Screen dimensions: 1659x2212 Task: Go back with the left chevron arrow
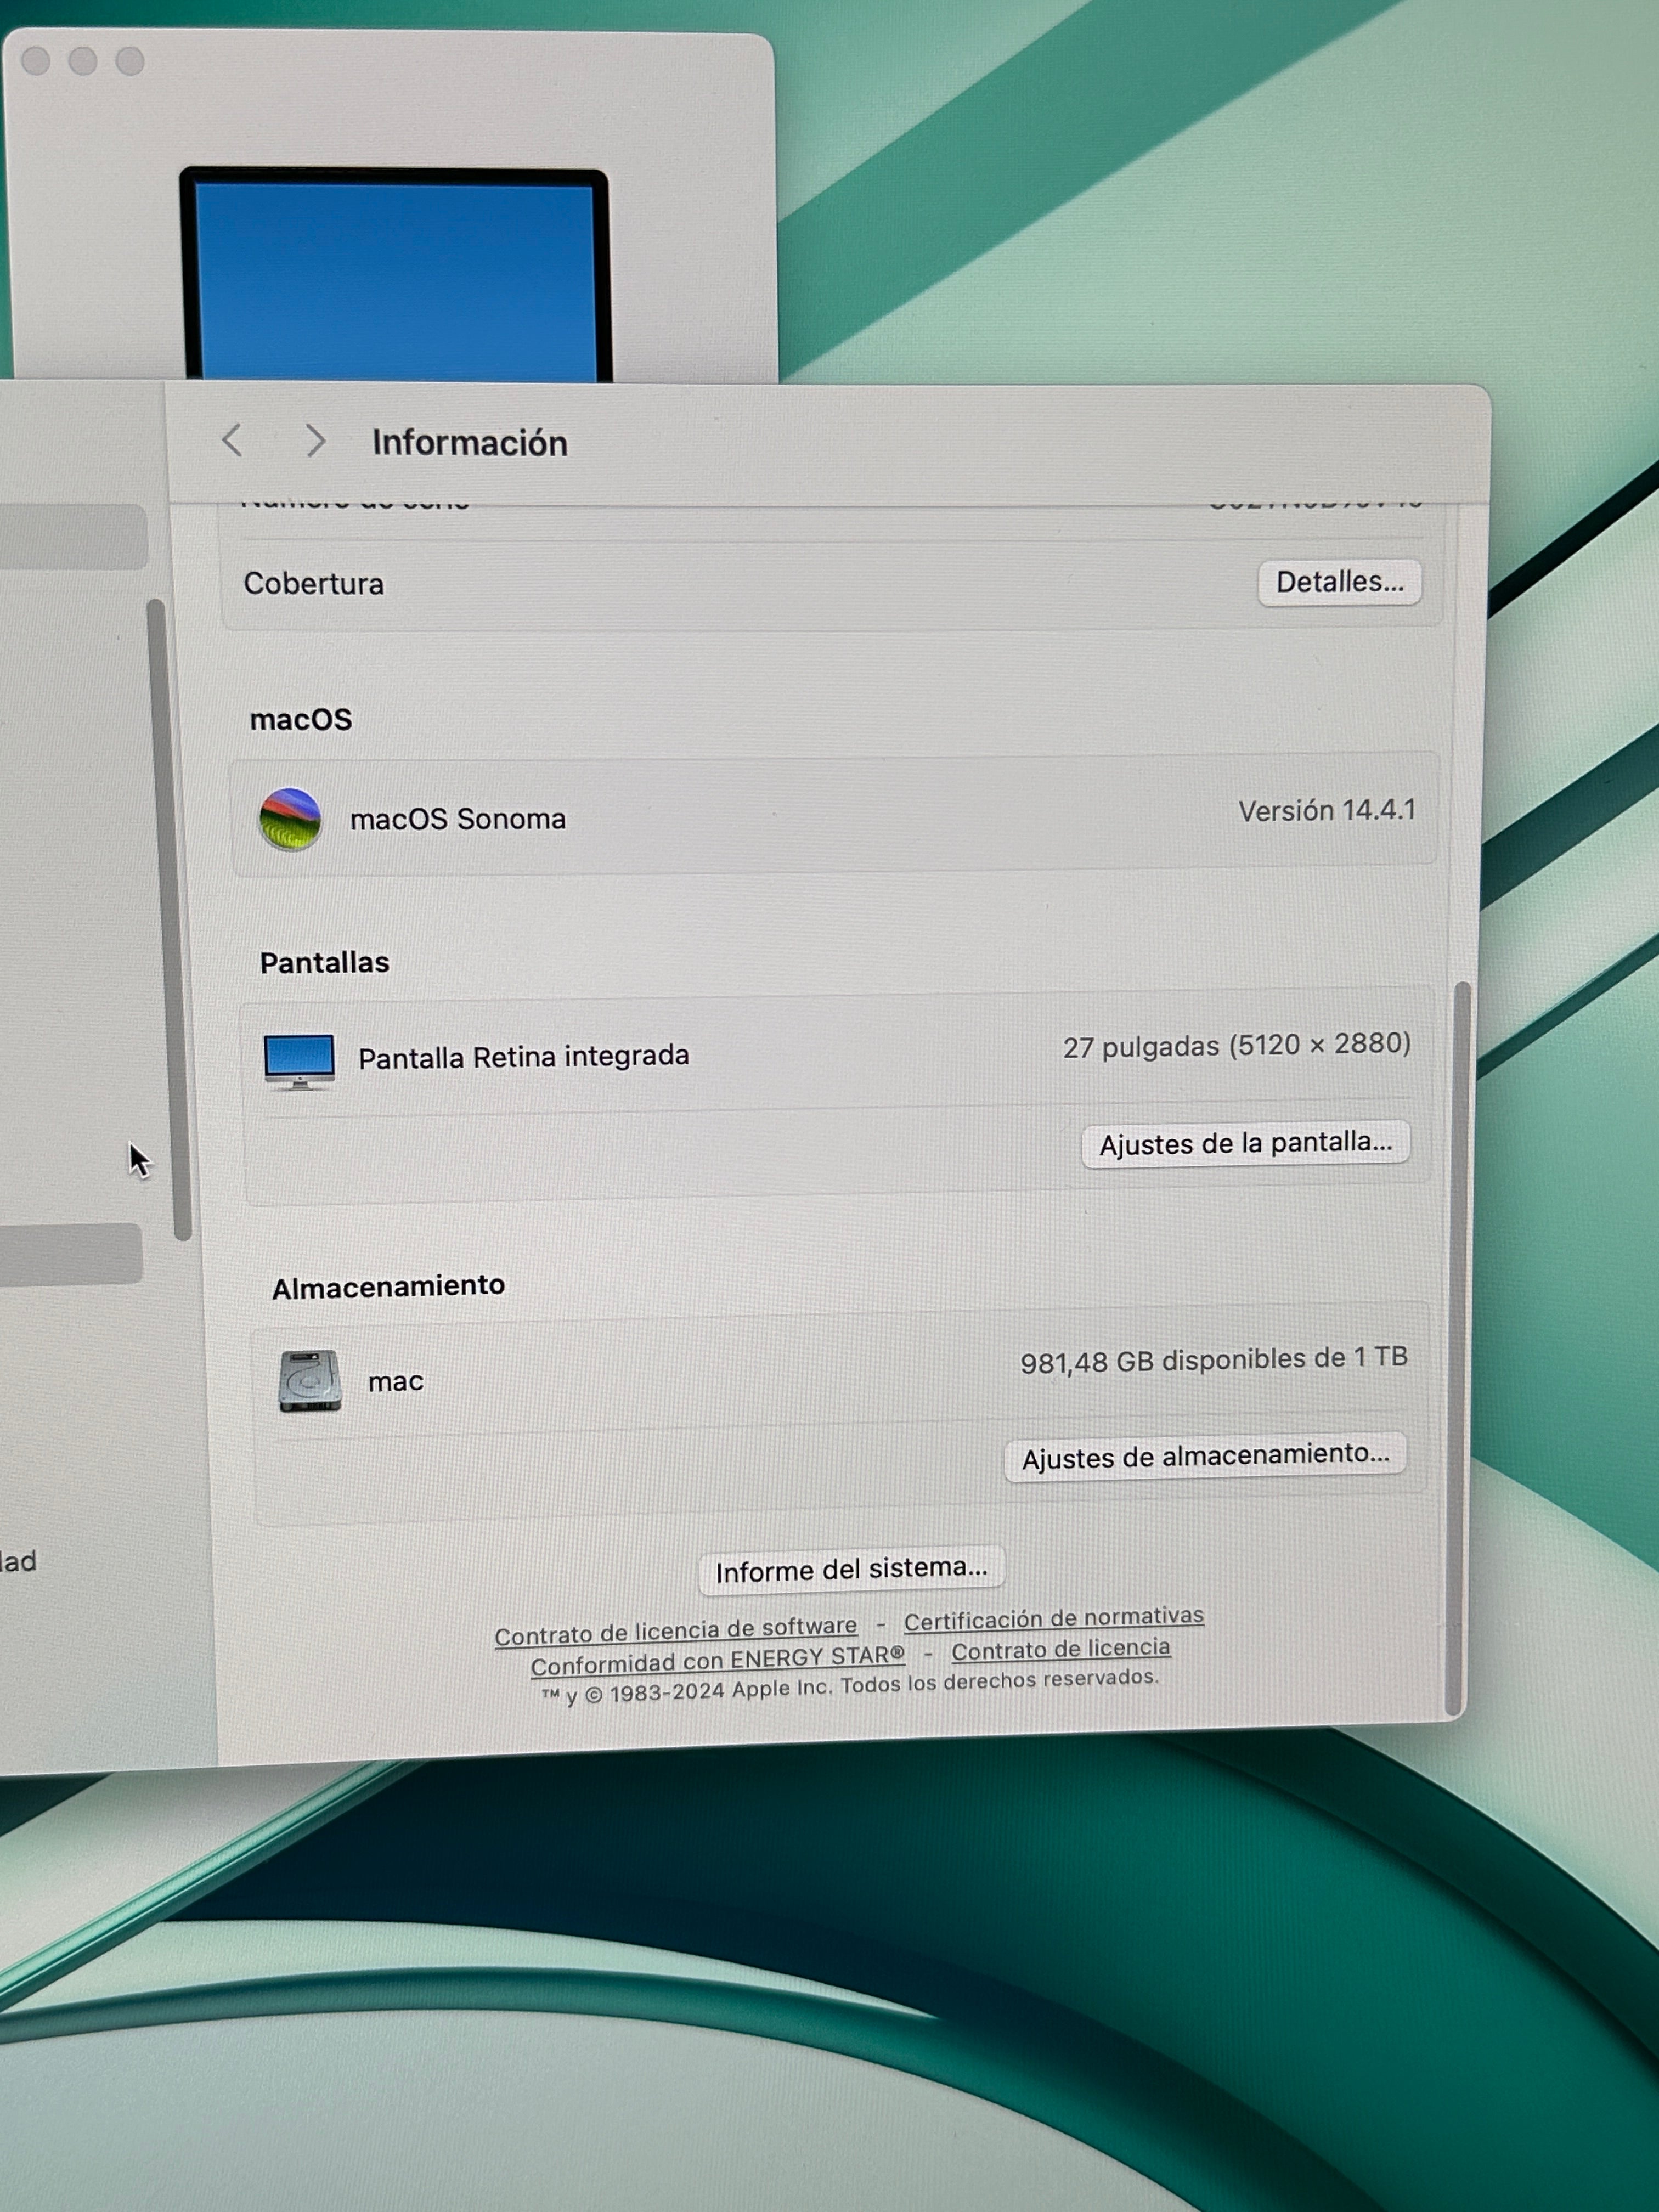click(x=232, y=440)
